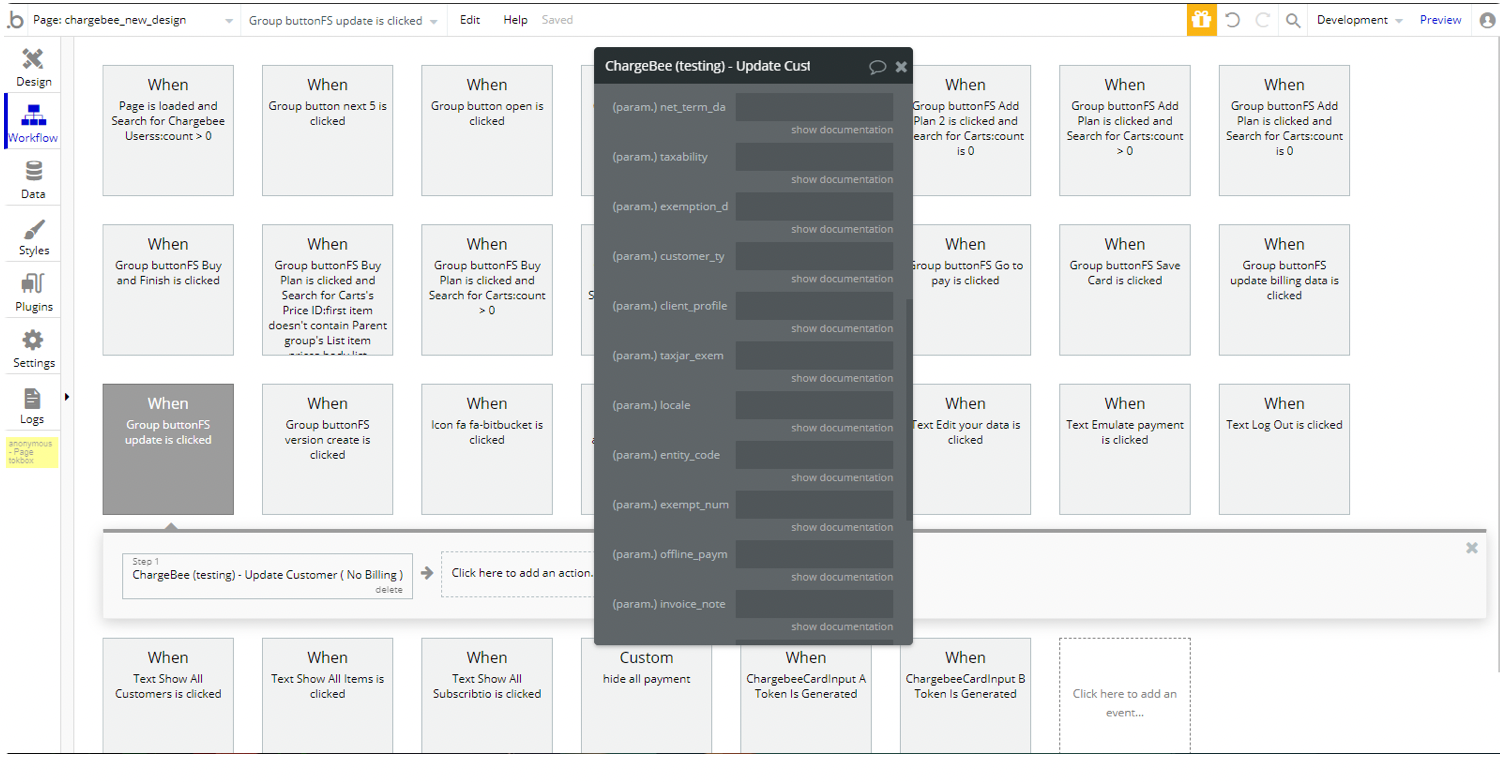Expand sidebar with small arrow beside Logs
The image size is (1500, 782).
(x=67, y=397)
